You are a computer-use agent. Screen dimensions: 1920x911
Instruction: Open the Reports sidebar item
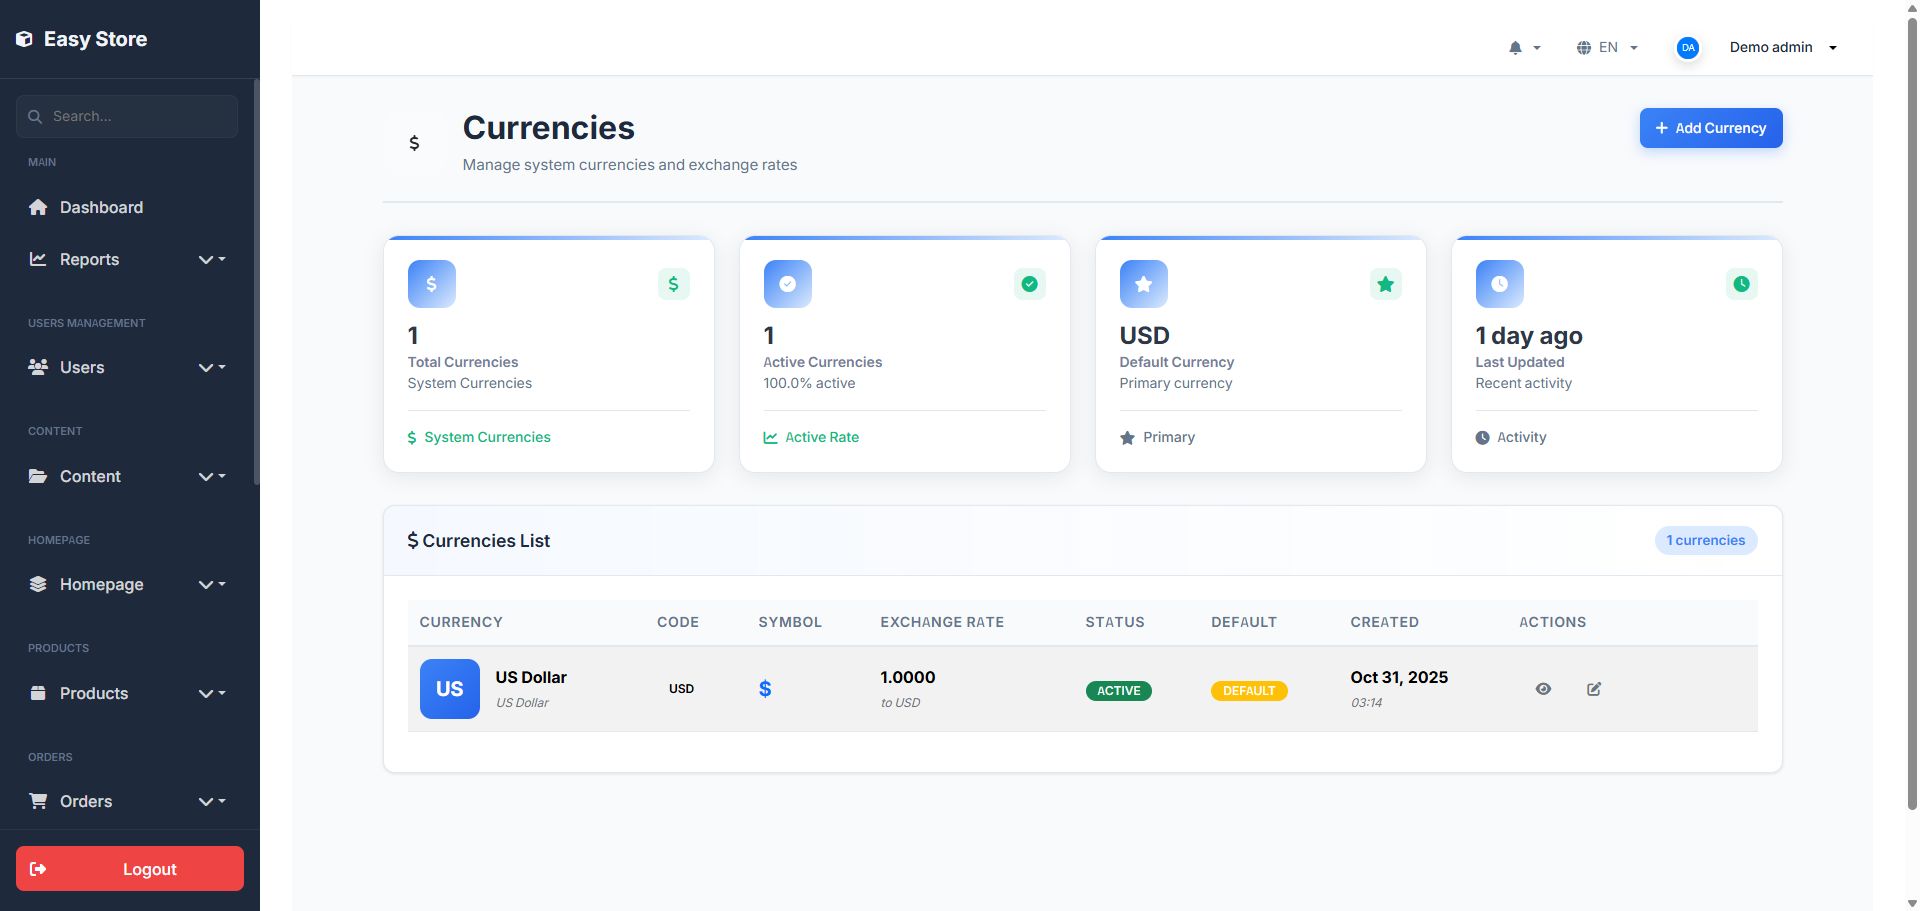[127, 259]
